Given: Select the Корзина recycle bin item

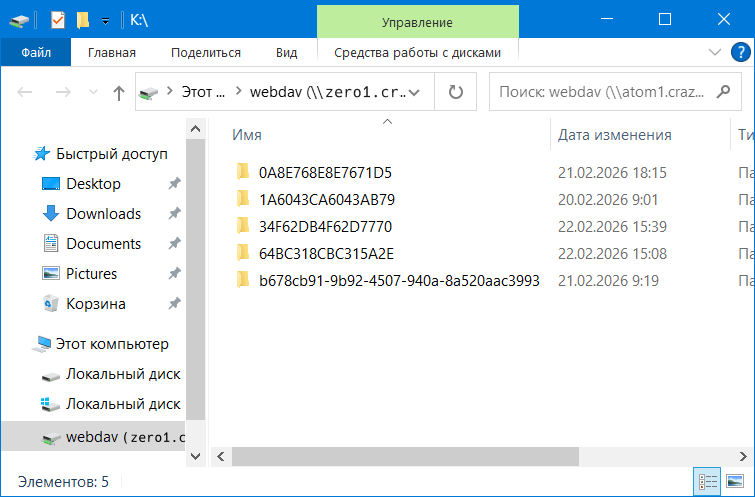Looking at the screenshot, I should pyautogui.click(x=95, y=304).
